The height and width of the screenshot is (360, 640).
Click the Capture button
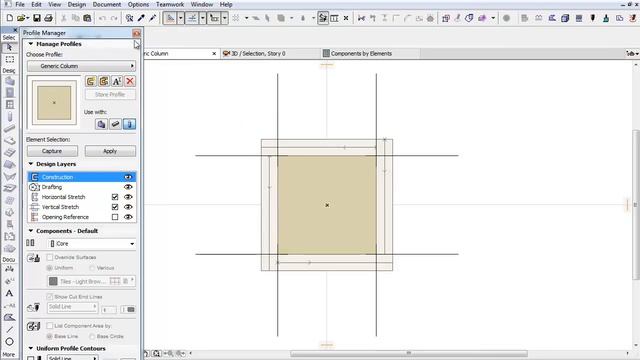(x=52, y=151)
